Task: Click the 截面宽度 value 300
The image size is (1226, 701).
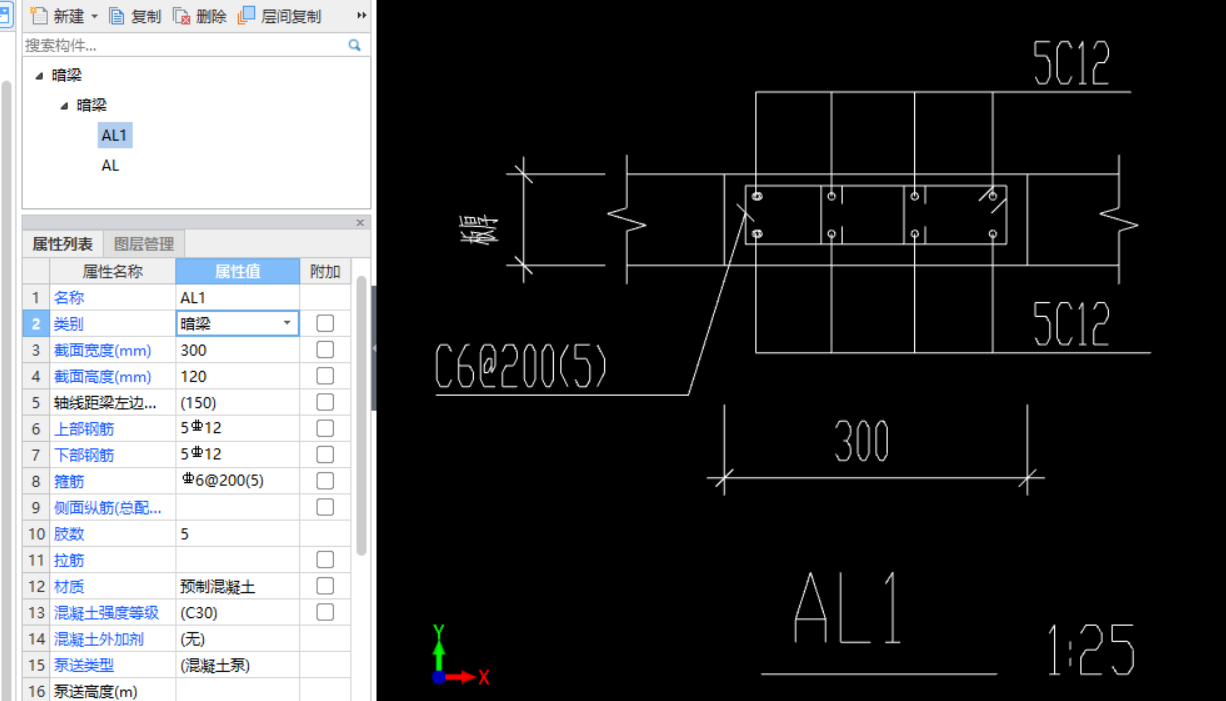Action: coord(237,349)
